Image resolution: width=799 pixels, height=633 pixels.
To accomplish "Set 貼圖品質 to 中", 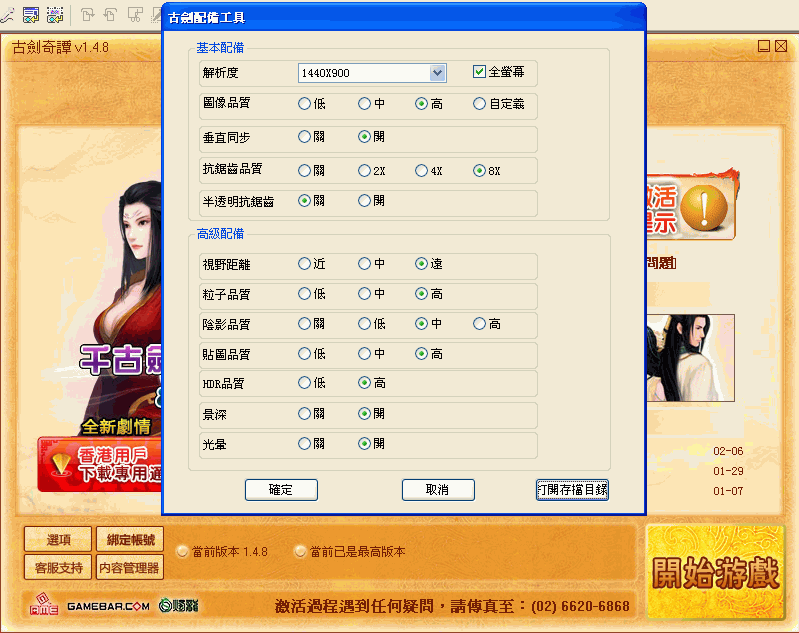I will [364, 354].
